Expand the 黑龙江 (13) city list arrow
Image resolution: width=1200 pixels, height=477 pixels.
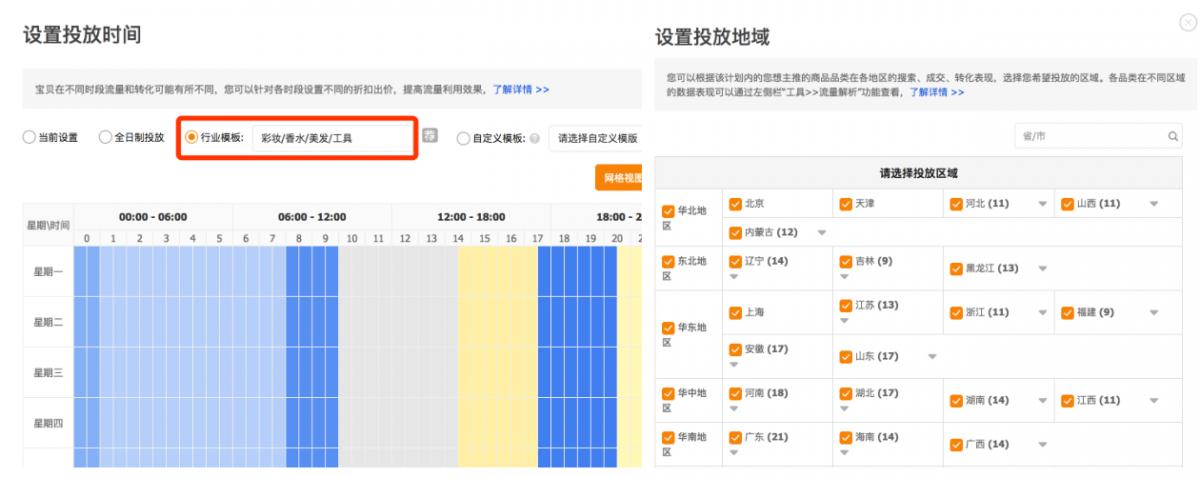pos(1042,269)
